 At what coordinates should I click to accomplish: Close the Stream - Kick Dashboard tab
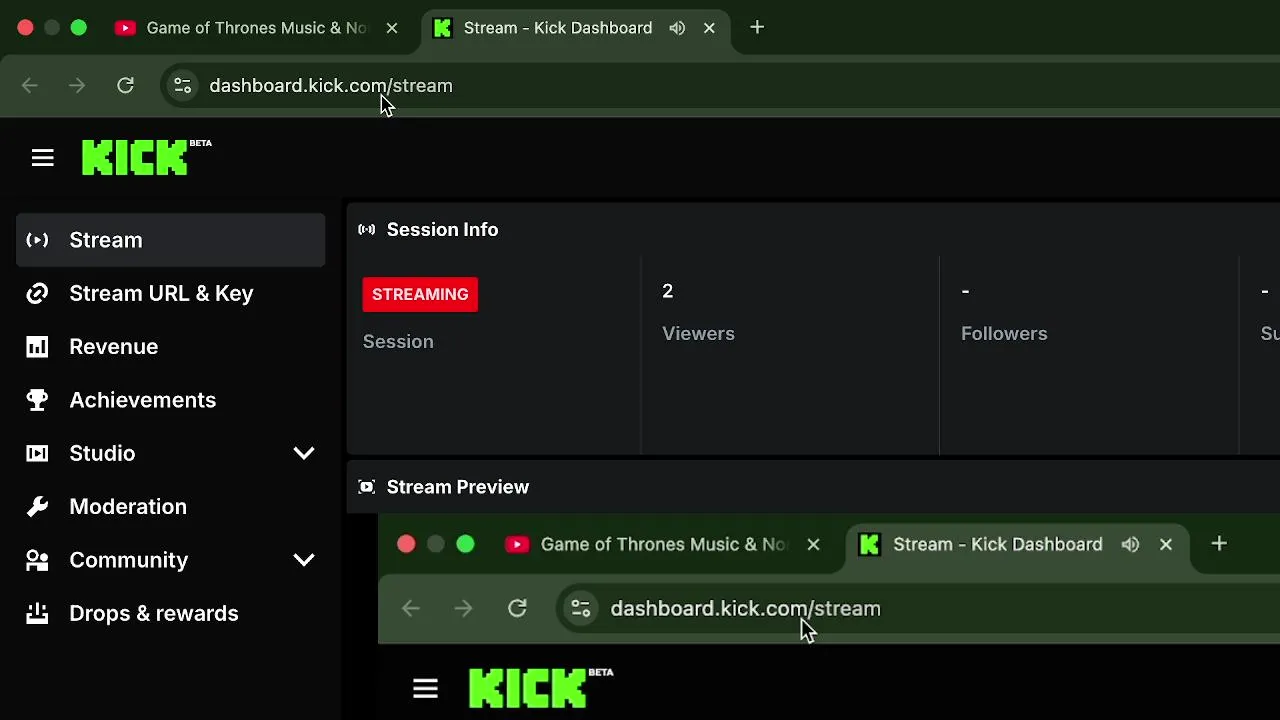[x=709, y=28]
